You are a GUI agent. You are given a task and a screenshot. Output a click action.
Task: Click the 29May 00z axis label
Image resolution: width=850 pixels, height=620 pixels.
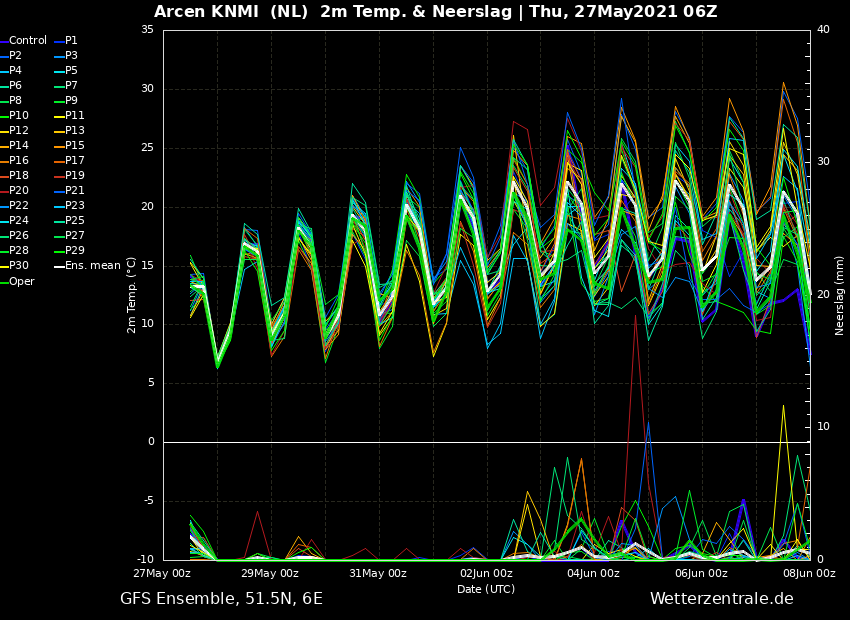tap(270, 573)
